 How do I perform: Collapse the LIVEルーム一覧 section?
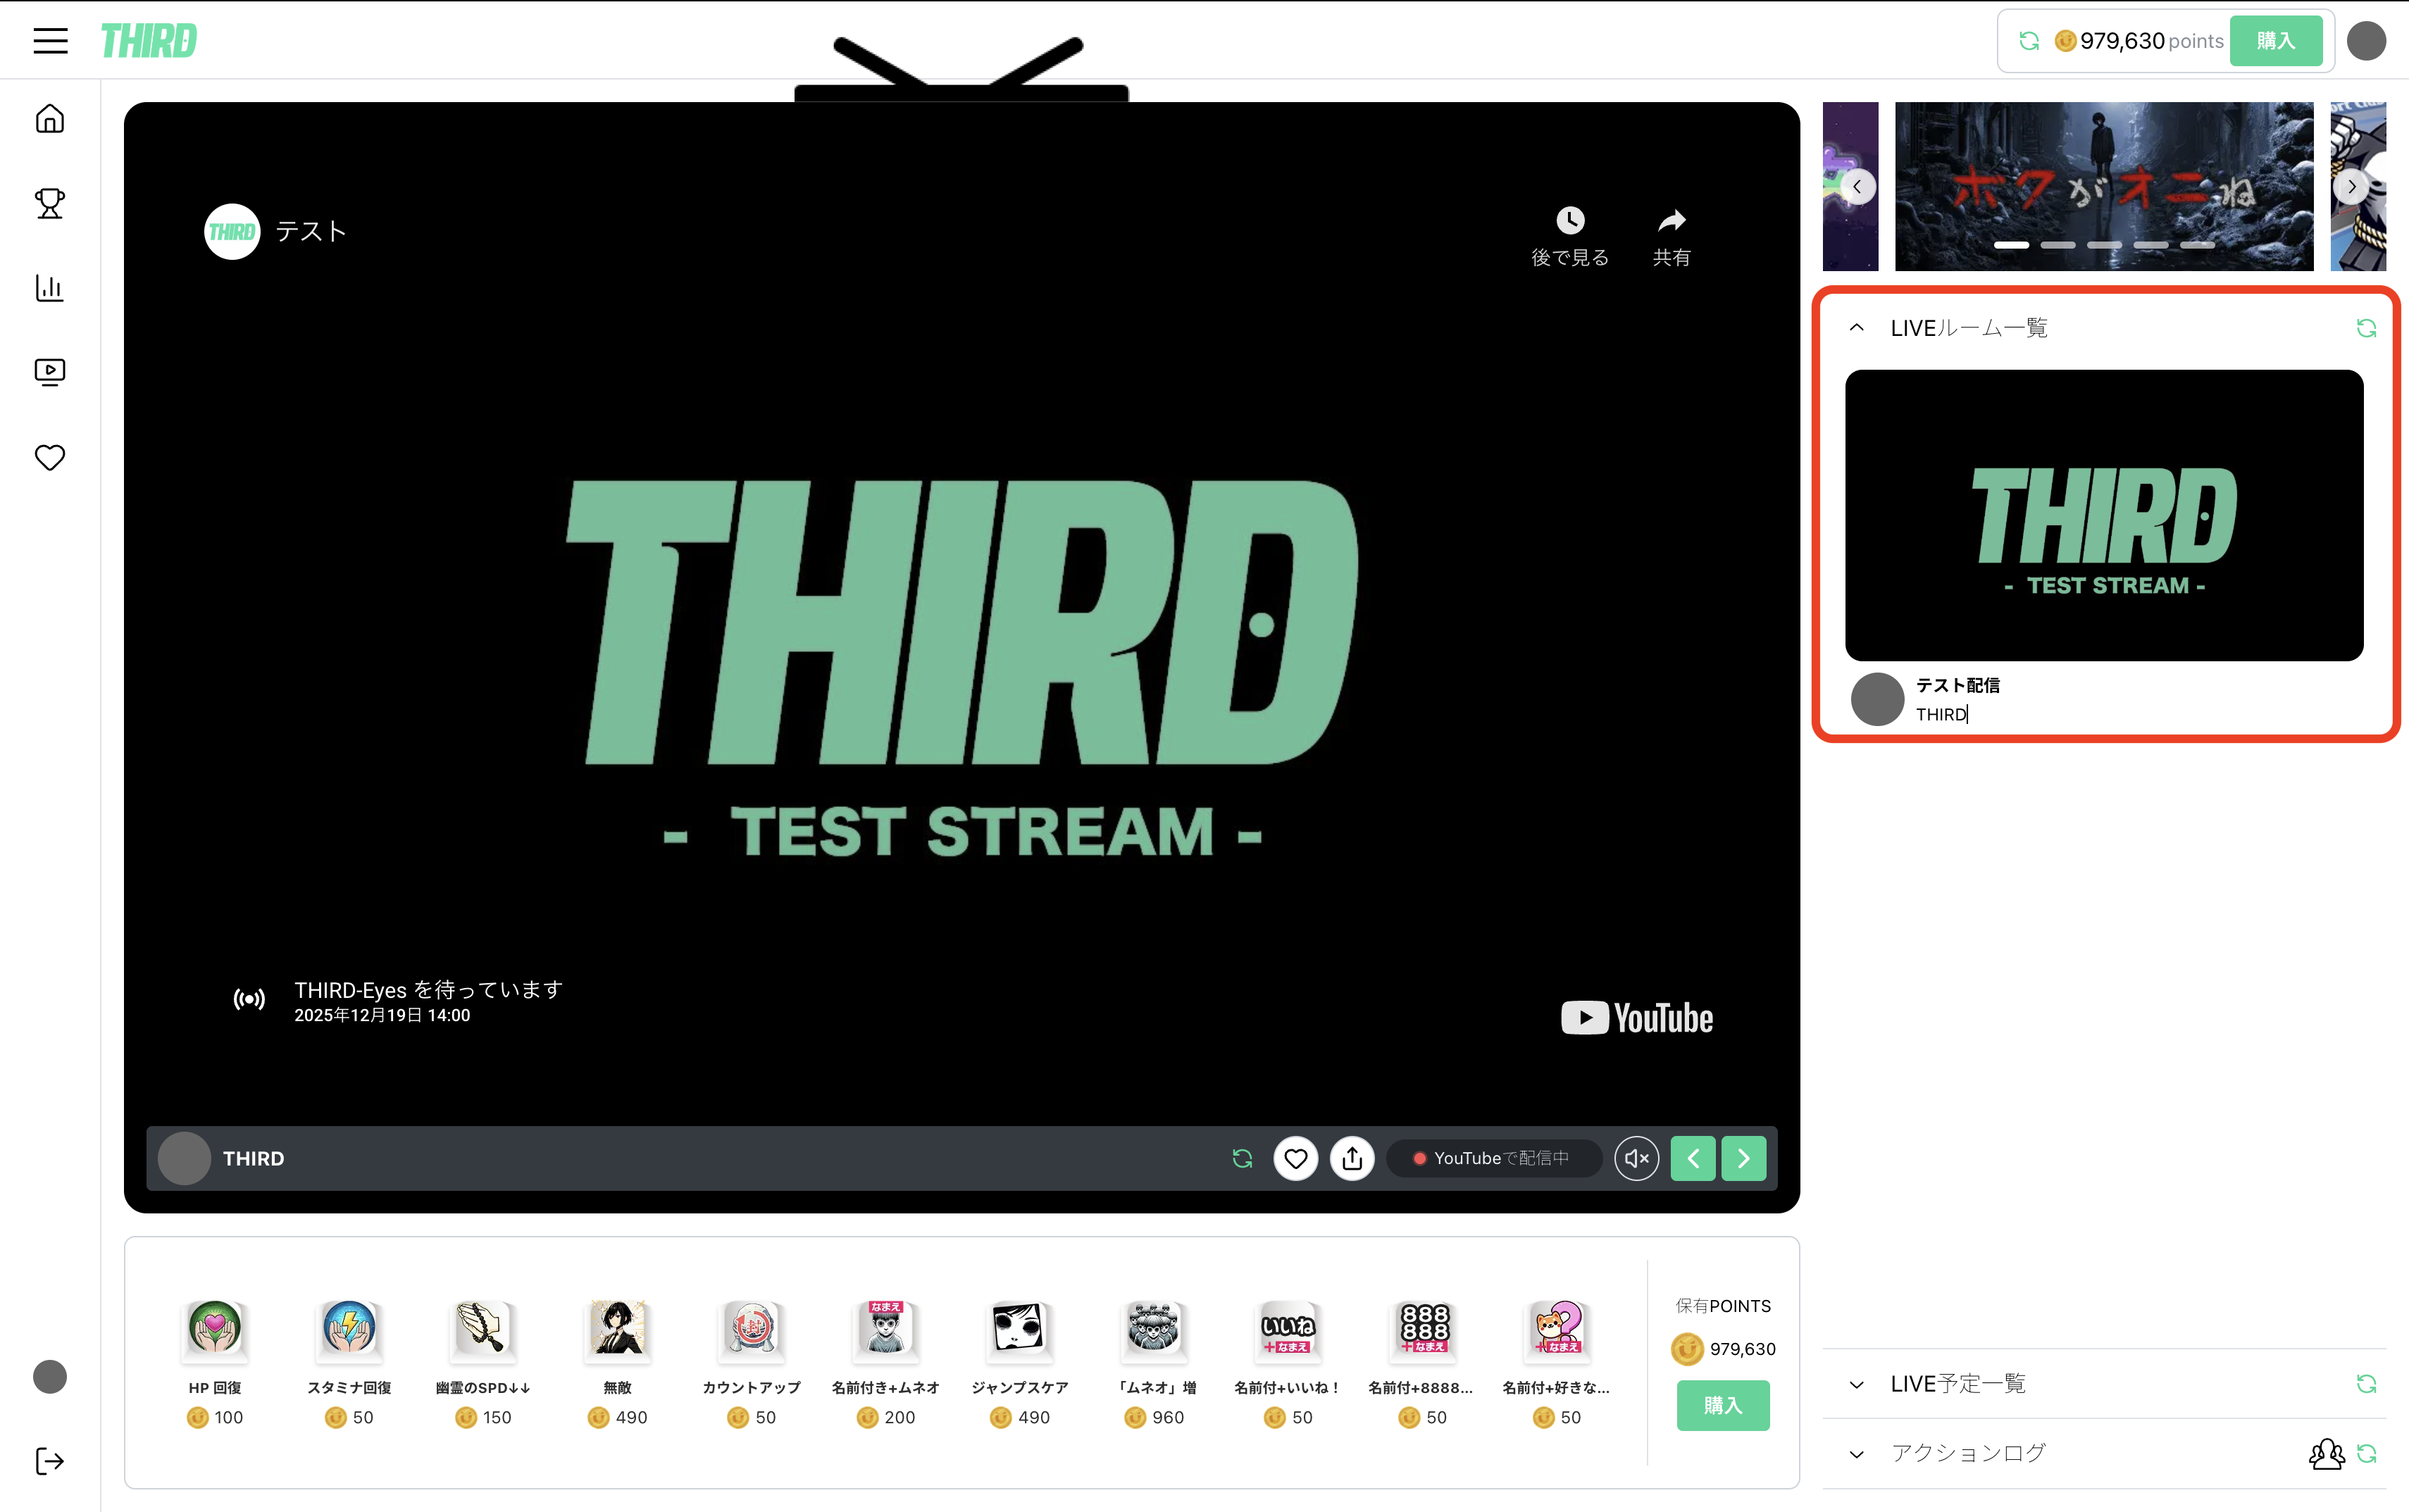pos(1857,328)
